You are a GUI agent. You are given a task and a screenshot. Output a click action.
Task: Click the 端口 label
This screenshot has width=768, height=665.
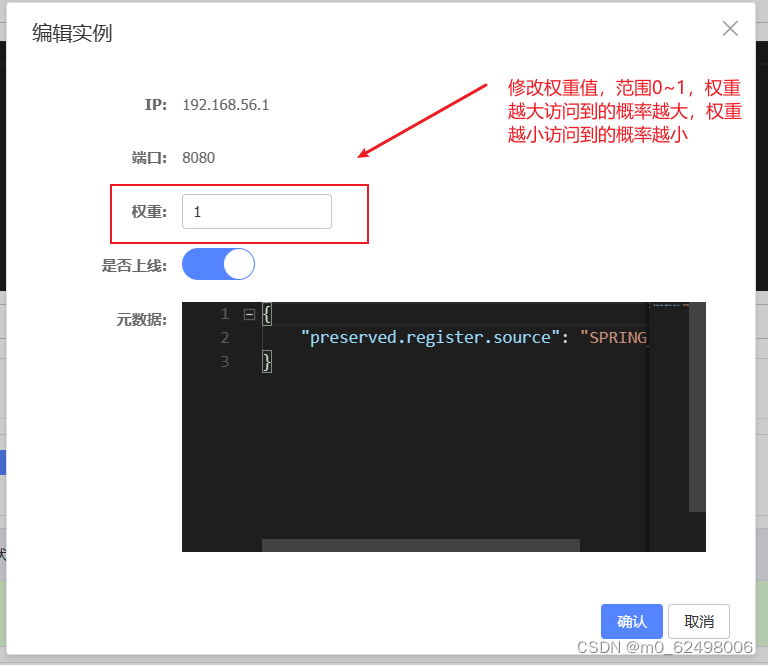pyautogui.click(x=149, y=158)
